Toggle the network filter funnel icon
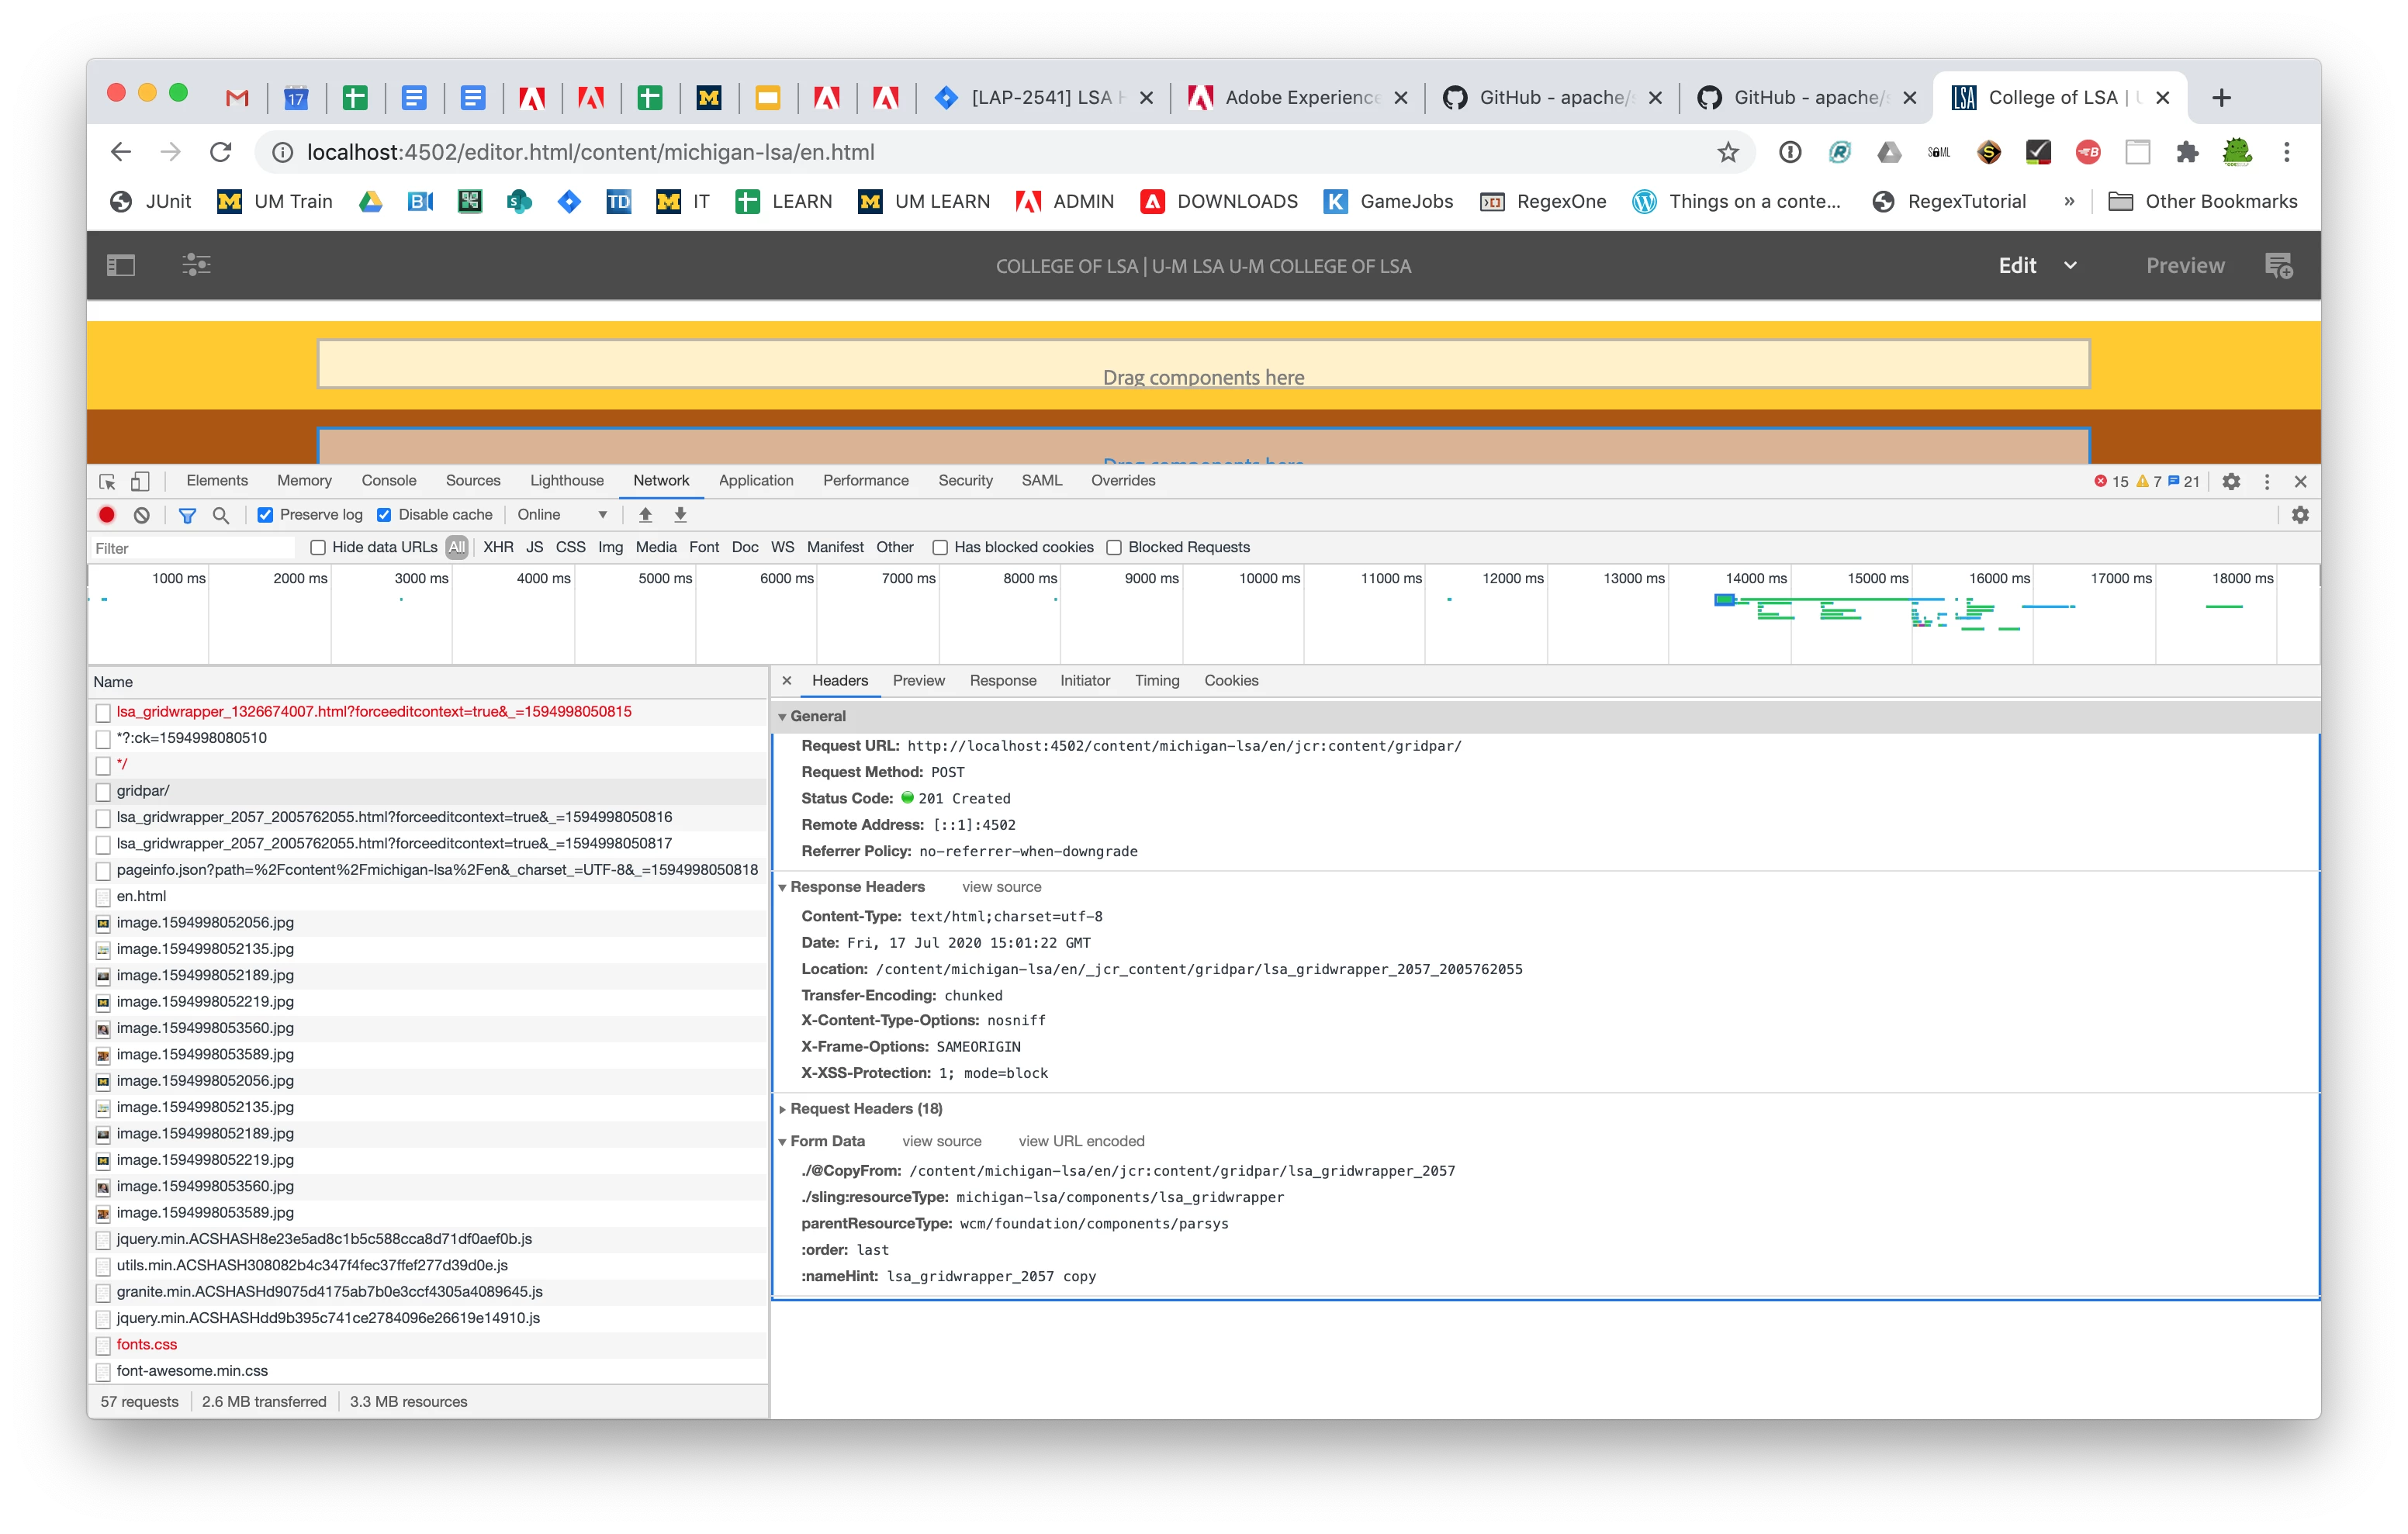2408x1534 pixels. (x=187, y=515)
